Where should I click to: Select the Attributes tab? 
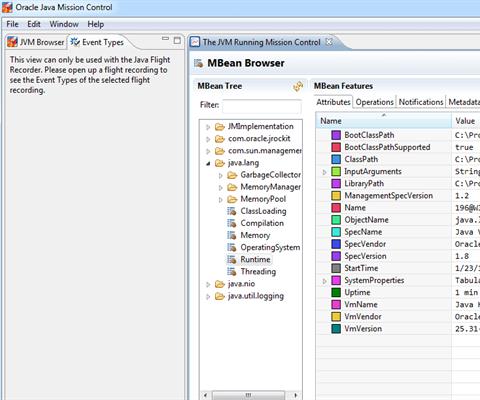pos(333,102)
